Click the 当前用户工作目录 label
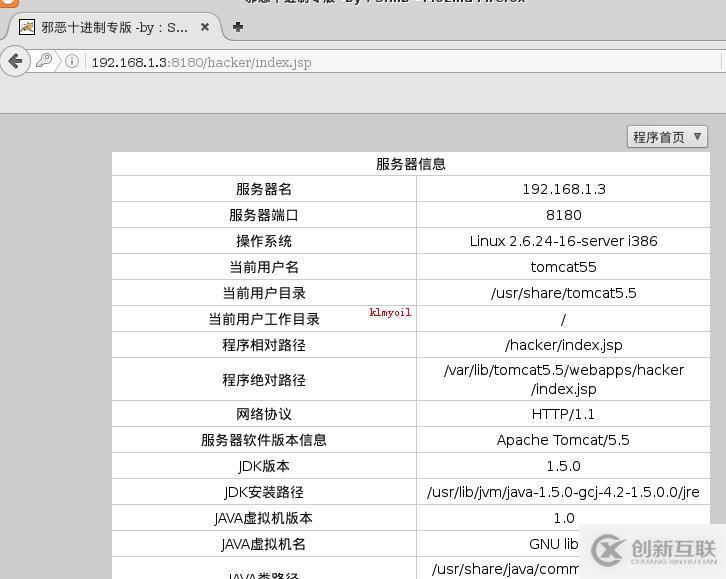726x579 pixels. coord(264,319)
